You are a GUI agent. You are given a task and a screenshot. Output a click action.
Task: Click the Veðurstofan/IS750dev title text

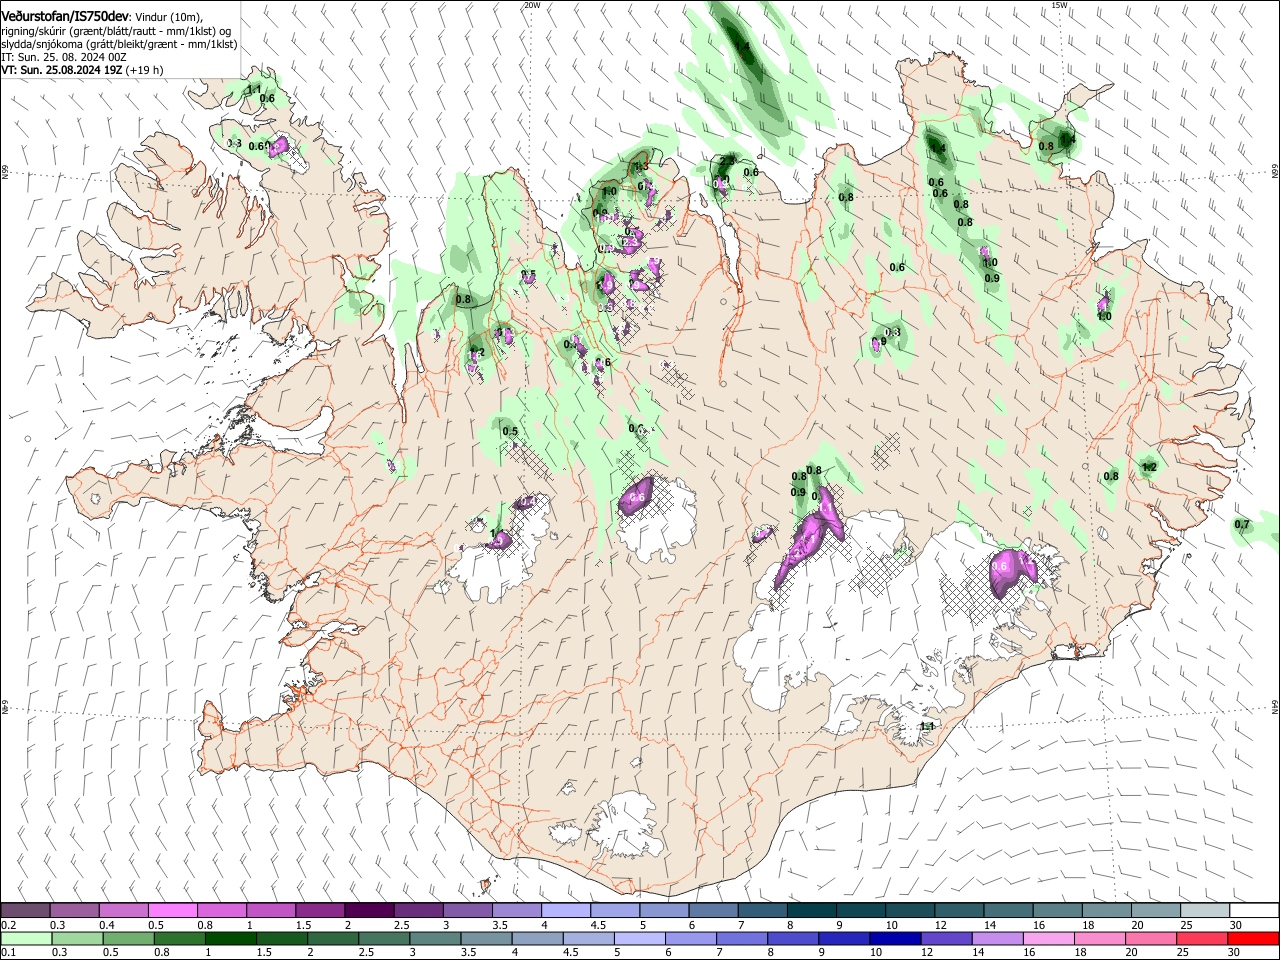65,15
